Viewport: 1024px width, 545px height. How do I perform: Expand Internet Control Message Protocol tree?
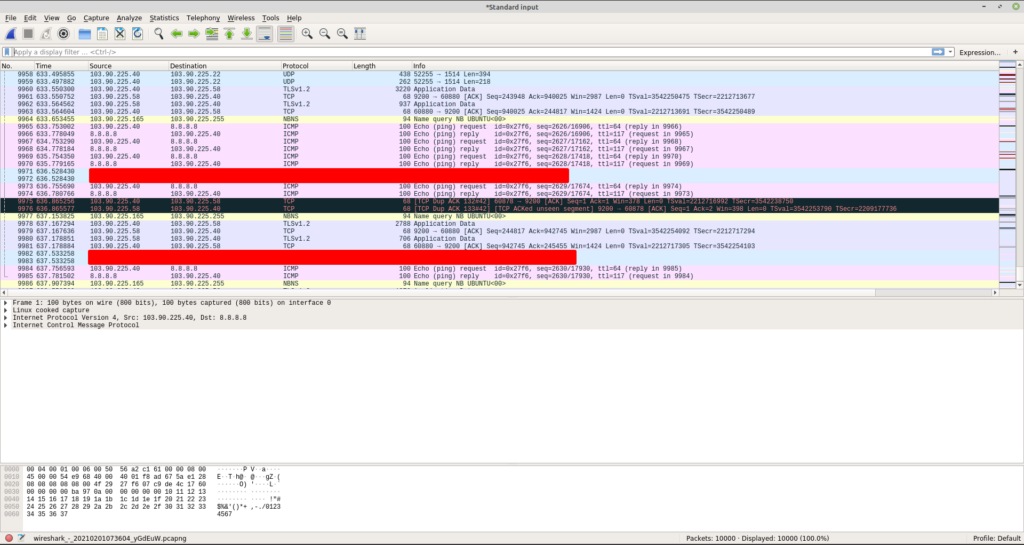click(6, 326)
